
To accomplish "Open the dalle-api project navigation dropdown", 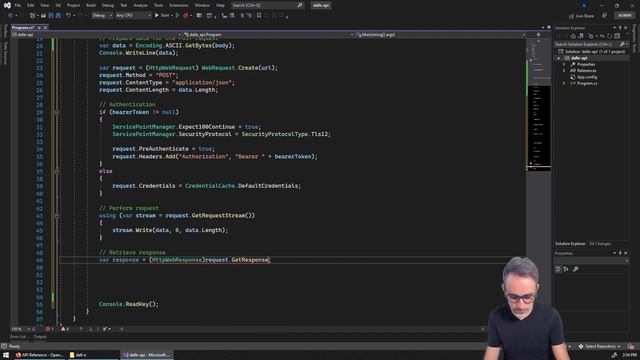I will tap(96, 35).
